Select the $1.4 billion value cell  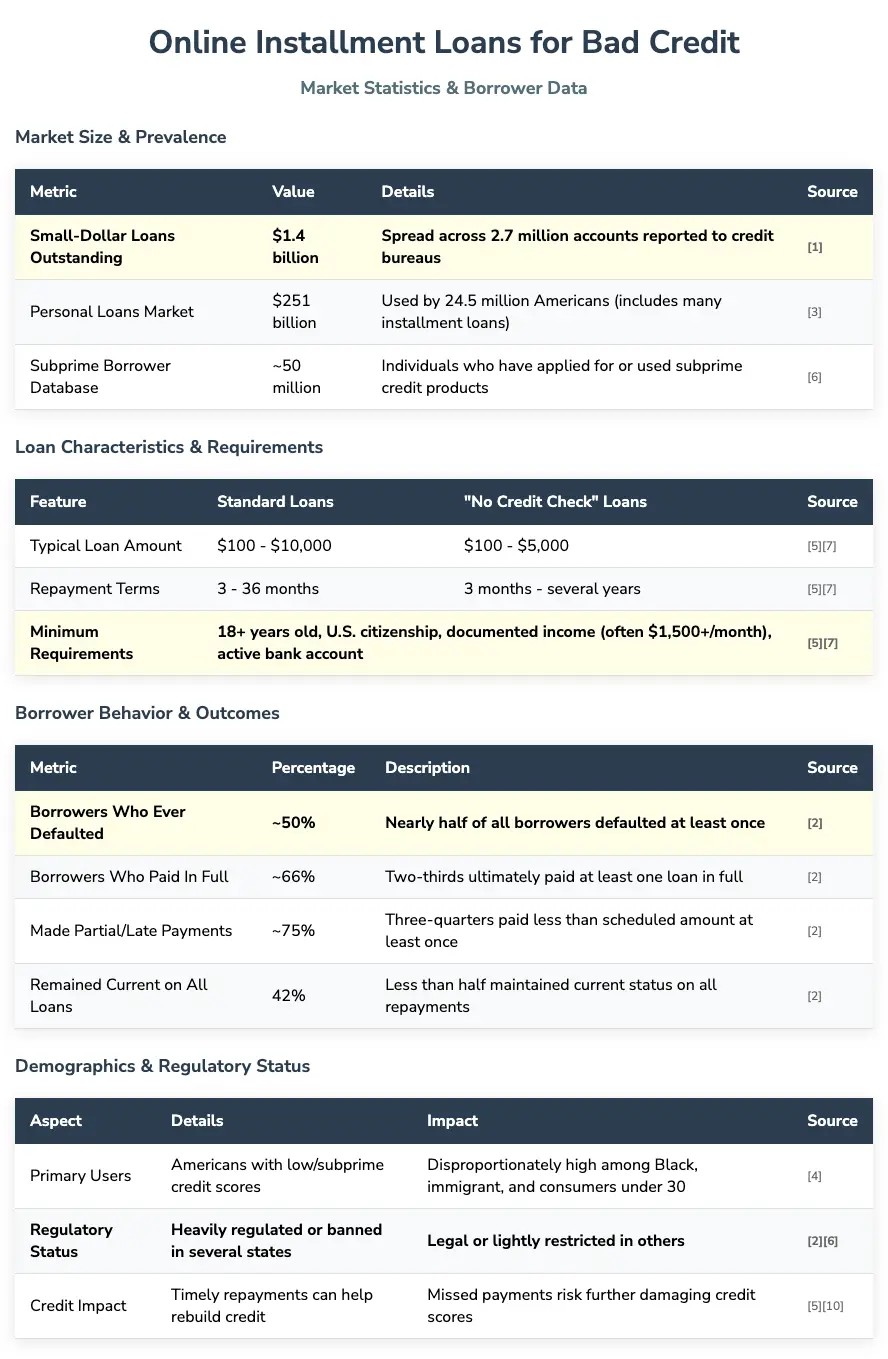[296, 247]
